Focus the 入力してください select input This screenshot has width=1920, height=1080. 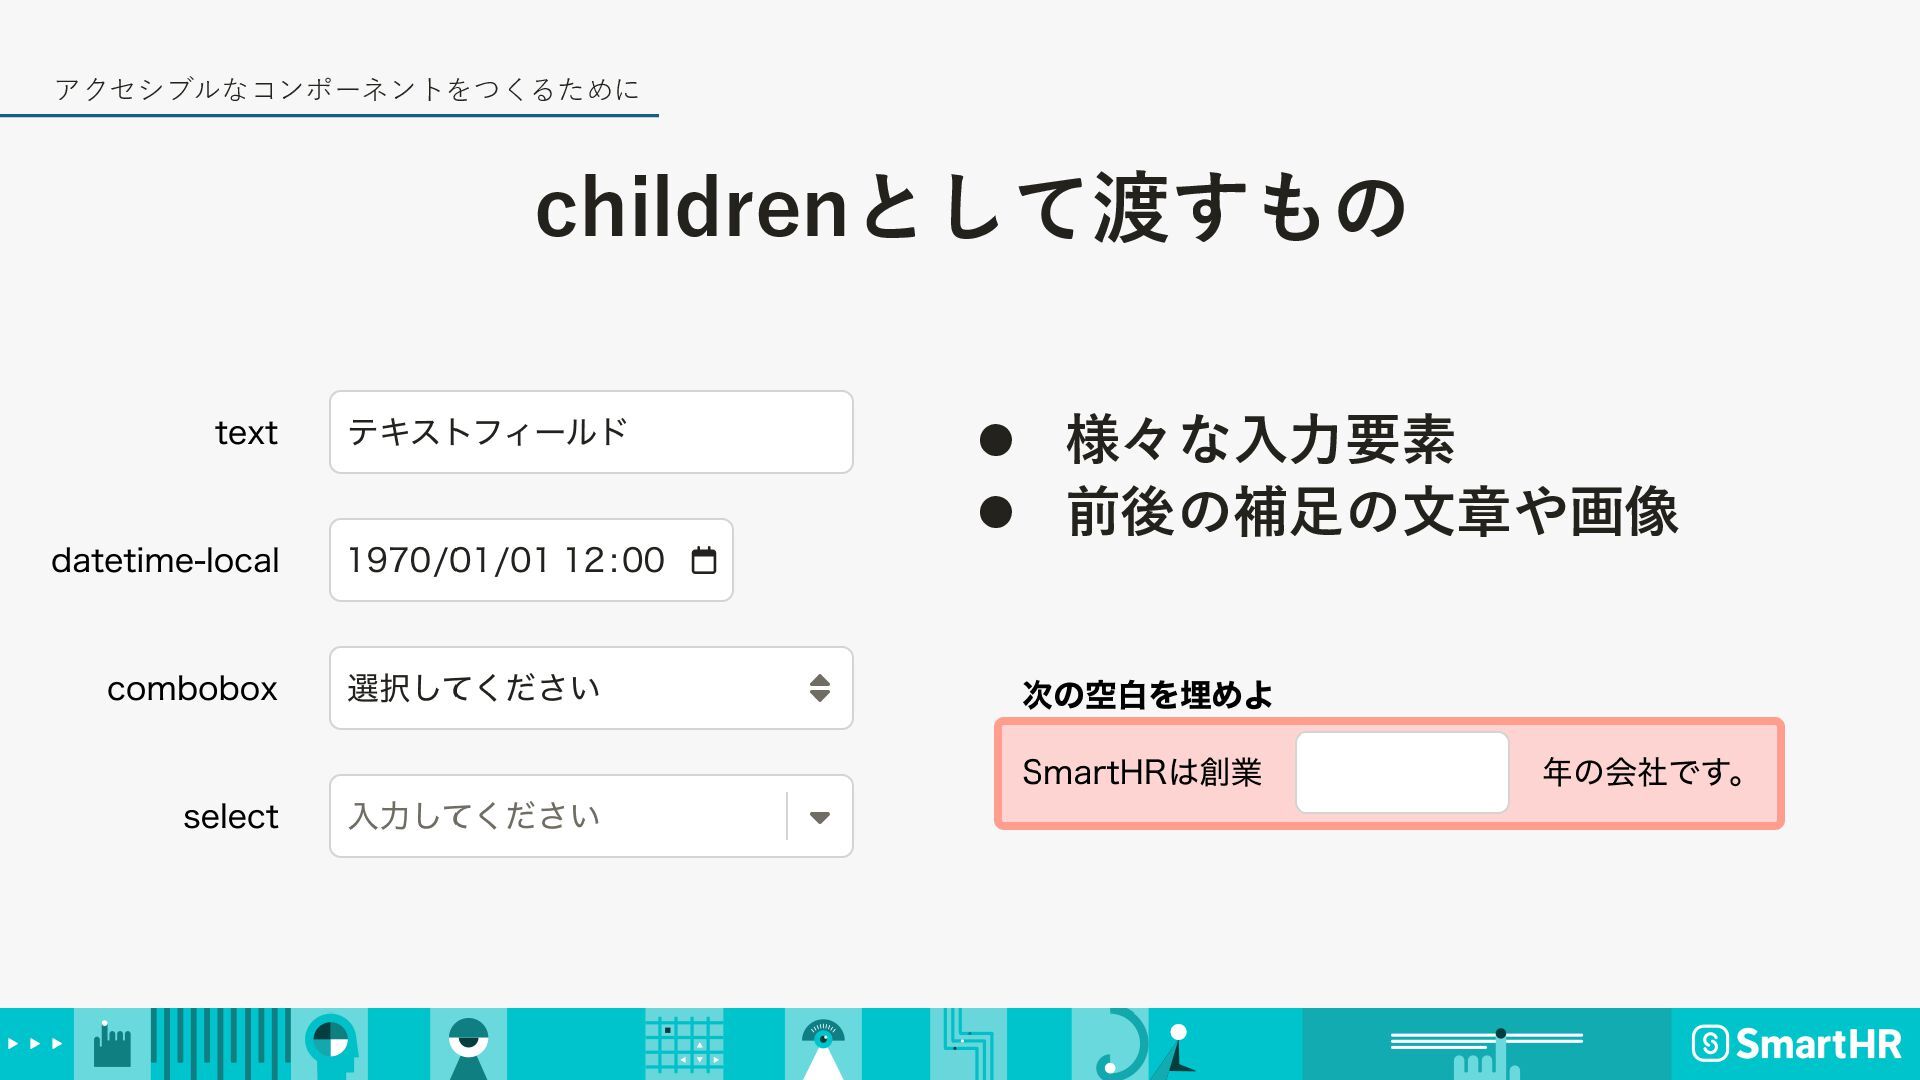[x=555, y=817]
